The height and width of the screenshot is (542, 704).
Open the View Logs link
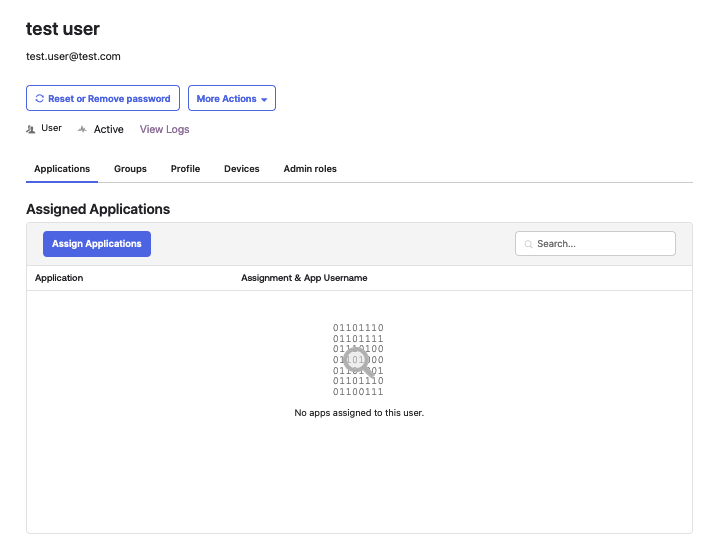click(164, 129)
